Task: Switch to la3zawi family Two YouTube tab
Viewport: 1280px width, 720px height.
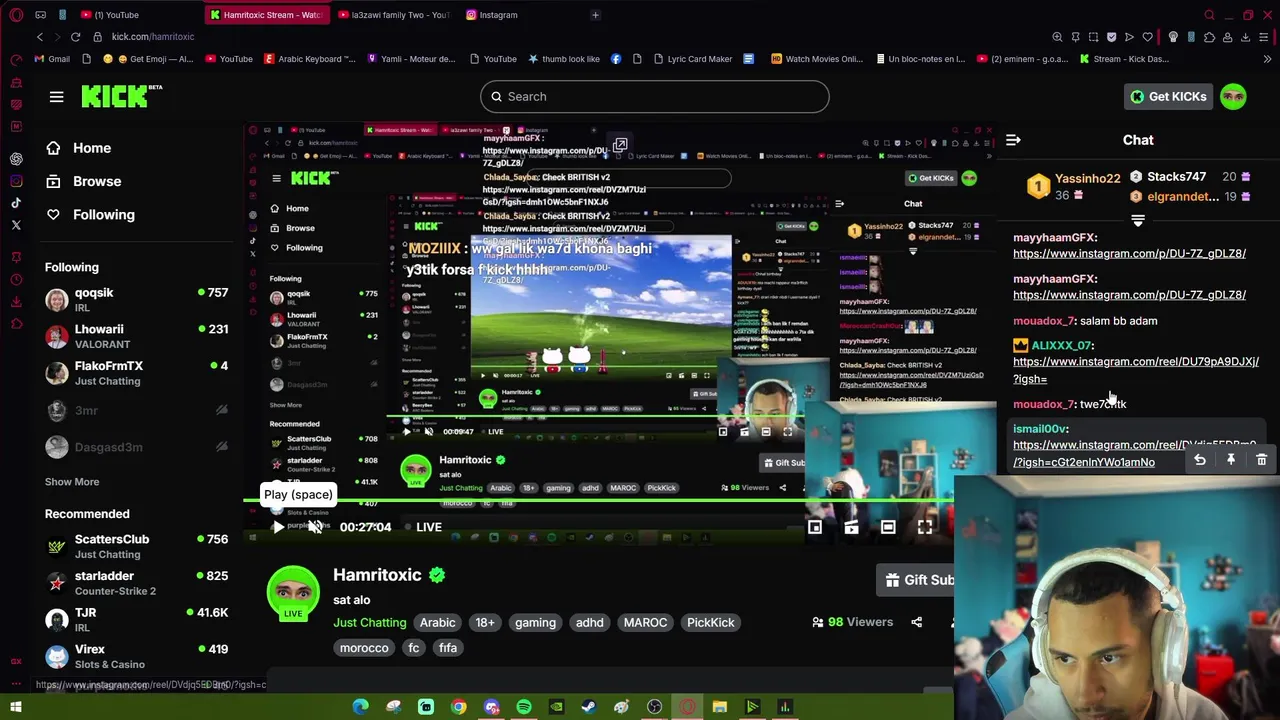Action: (x=395, y=15)
